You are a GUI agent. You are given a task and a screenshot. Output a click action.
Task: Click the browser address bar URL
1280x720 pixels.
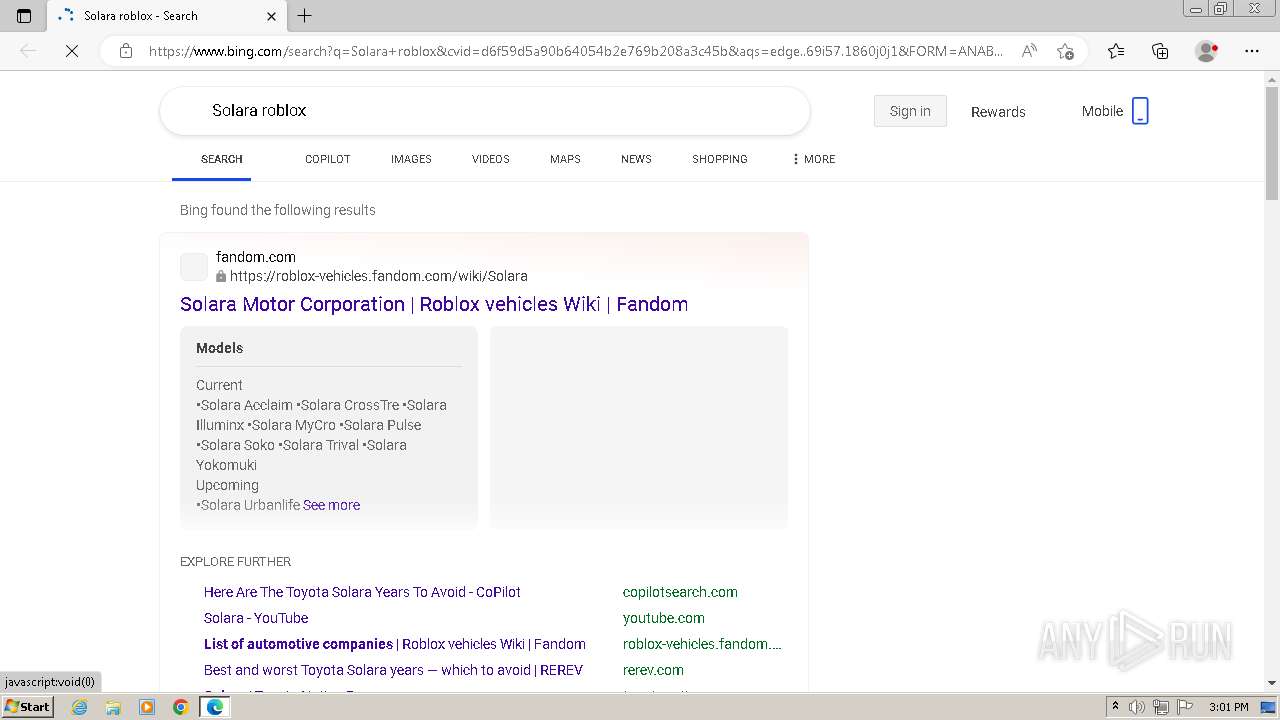pos(575,51)
